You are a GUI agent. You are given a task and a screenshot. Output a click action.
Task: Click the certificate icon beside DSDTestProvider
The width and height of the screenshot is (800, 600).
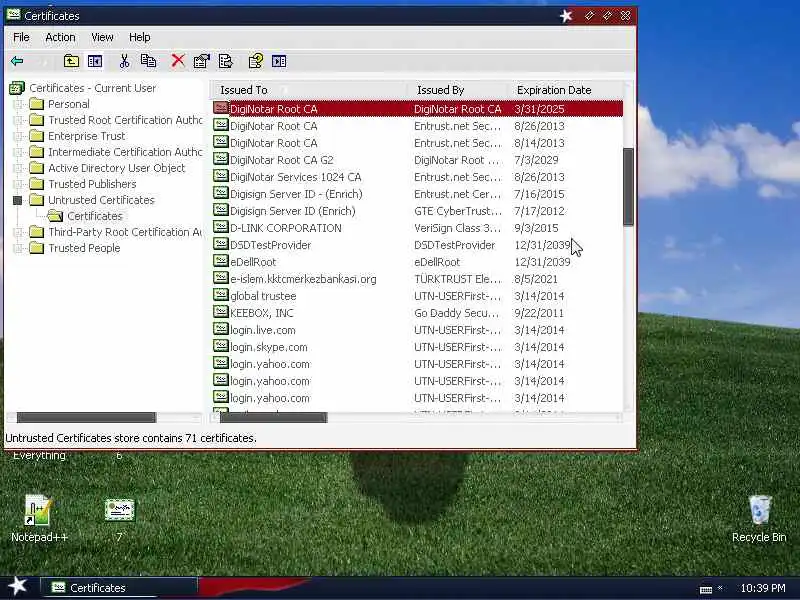click(x=220, y=244)
